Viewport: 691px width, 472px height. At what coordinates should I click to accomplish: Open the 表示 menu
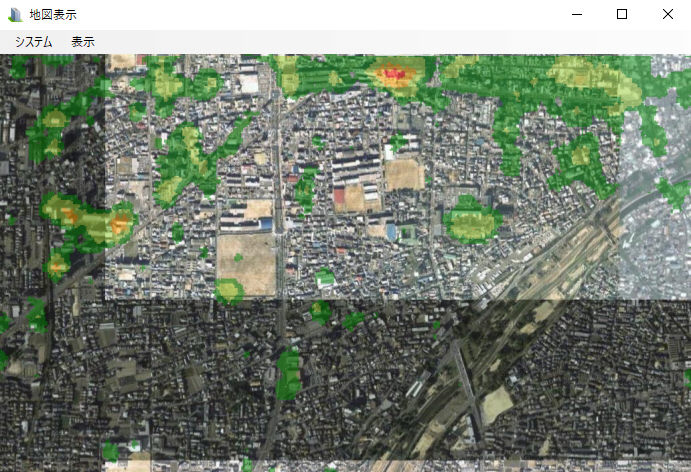pos(83,42)
